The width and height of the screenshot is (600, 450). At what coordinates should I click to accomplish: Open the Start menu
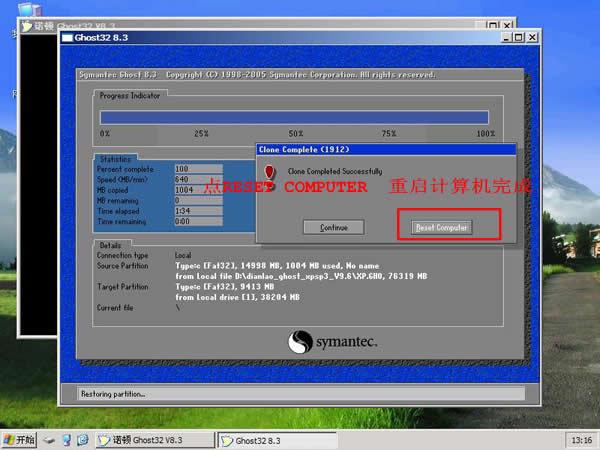pyautogui.click(x=20, y=439)
